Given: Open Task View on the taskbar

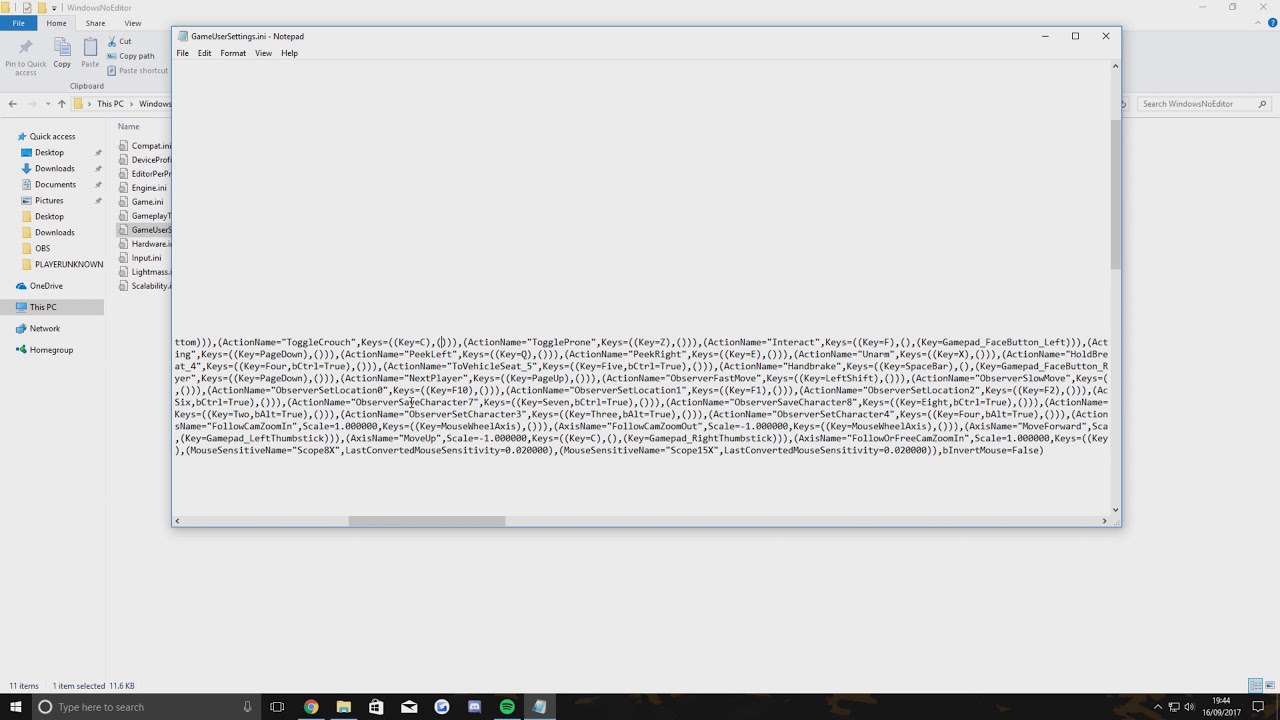Looking at the screenshot, I should point(277,707).
